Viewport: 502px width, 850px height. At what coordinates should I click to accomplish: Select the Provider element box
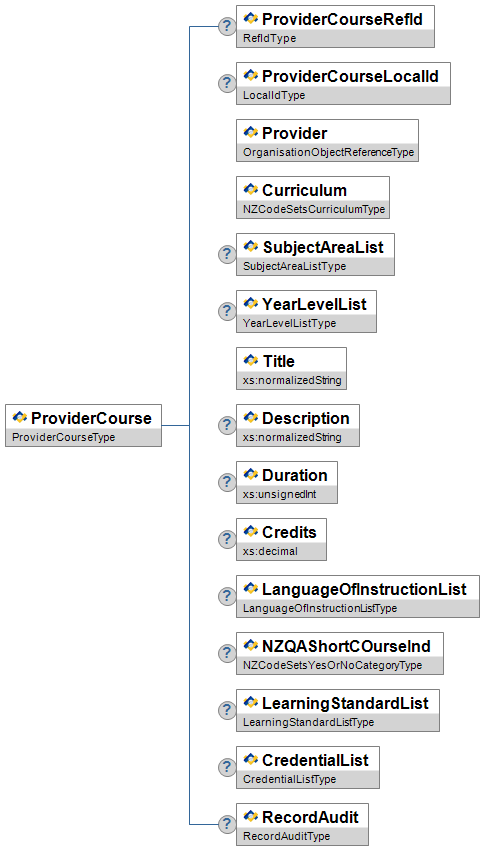point(327,140)
